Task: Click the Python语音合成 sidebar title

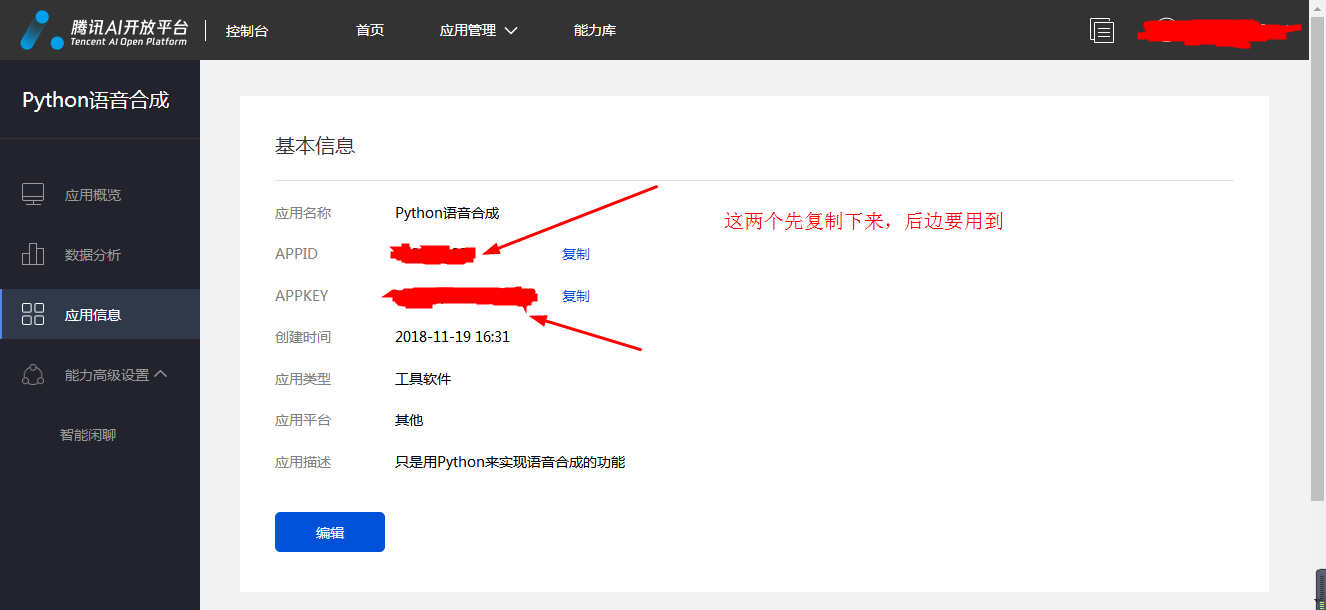Action: [96, 100]
